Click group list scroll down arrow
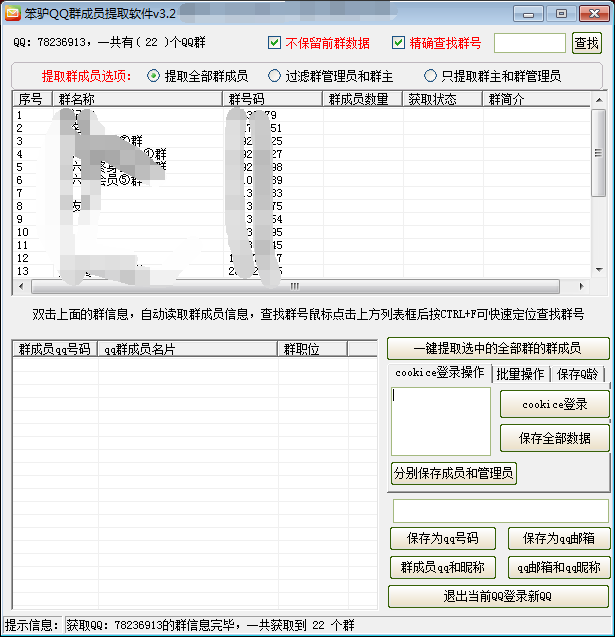Image resolution: width=615 pixels, height=637 pixels. (x=599, y=270)
